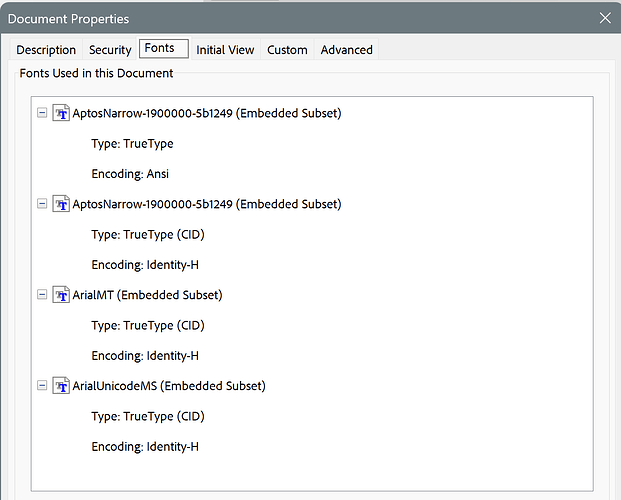
Task: Click the TrueType font icon beside ArialMT
Action: (60, 295)
